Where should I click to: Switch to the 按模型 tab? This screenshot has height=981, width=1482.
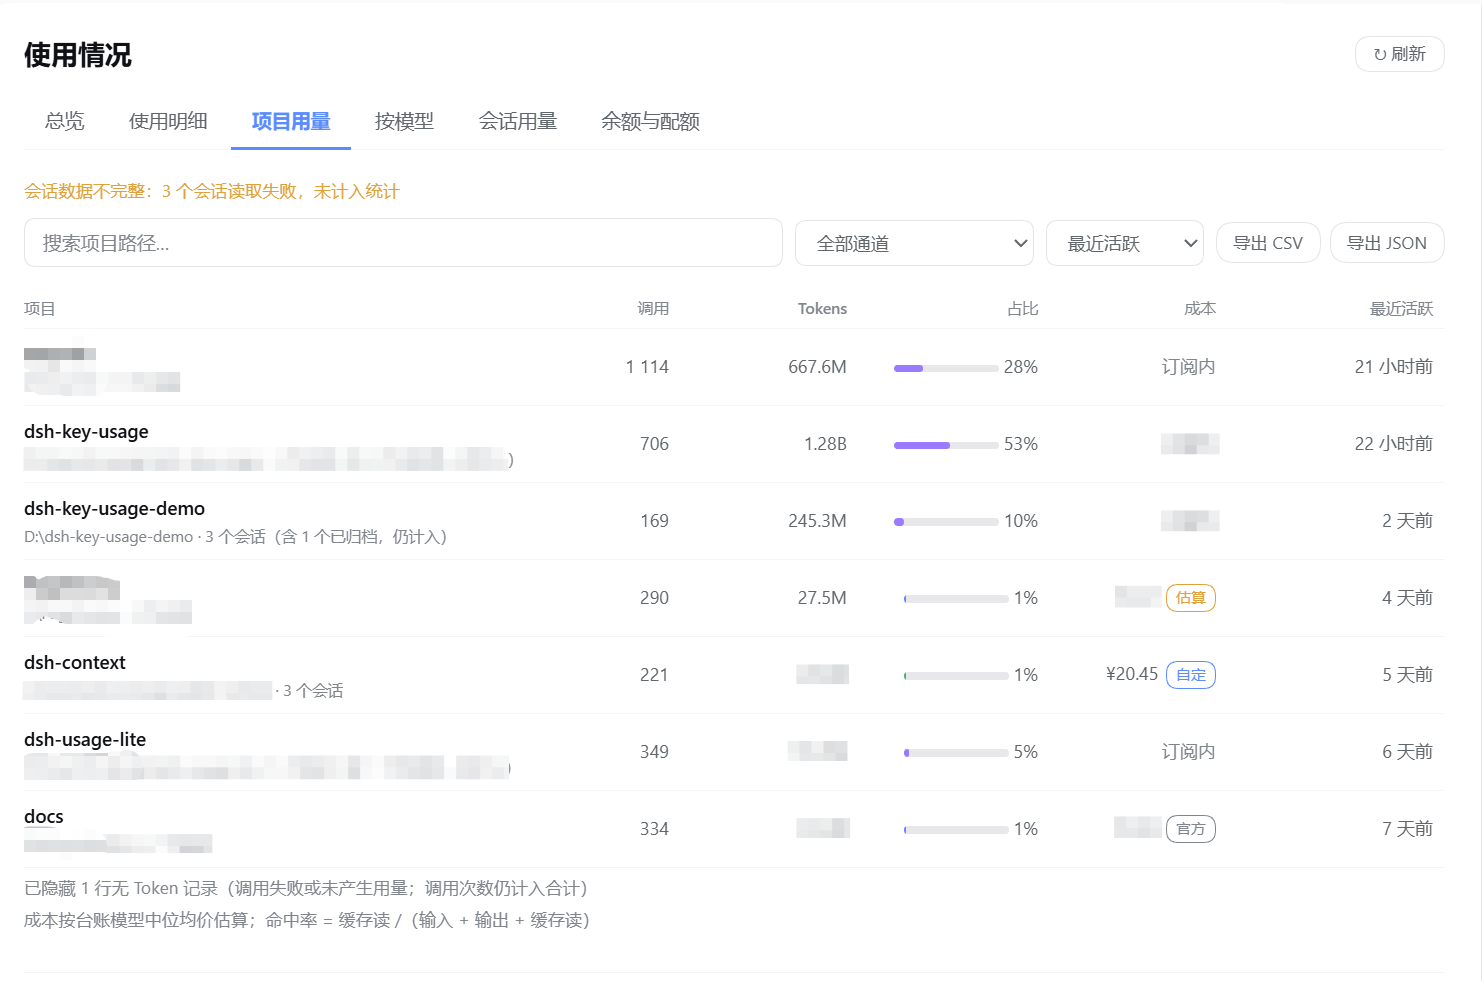click(404, 121)
